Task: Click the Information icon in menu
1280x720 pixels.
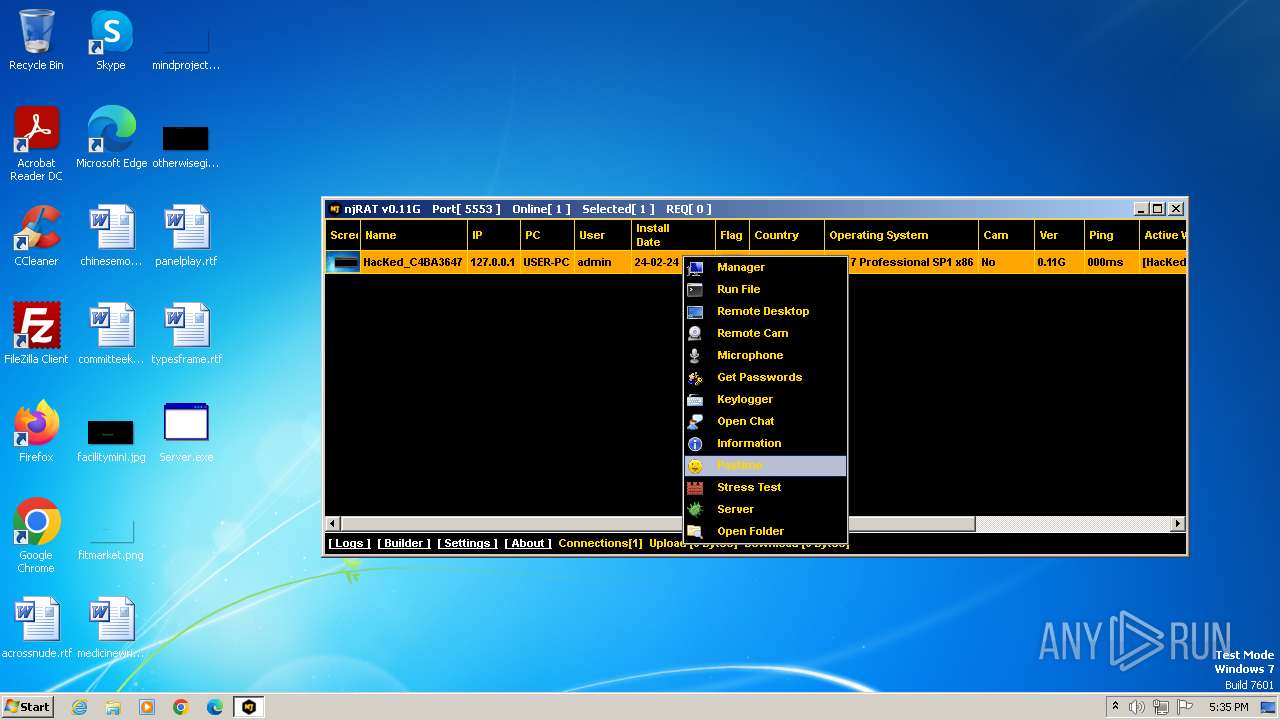Action: click(695, 443)
